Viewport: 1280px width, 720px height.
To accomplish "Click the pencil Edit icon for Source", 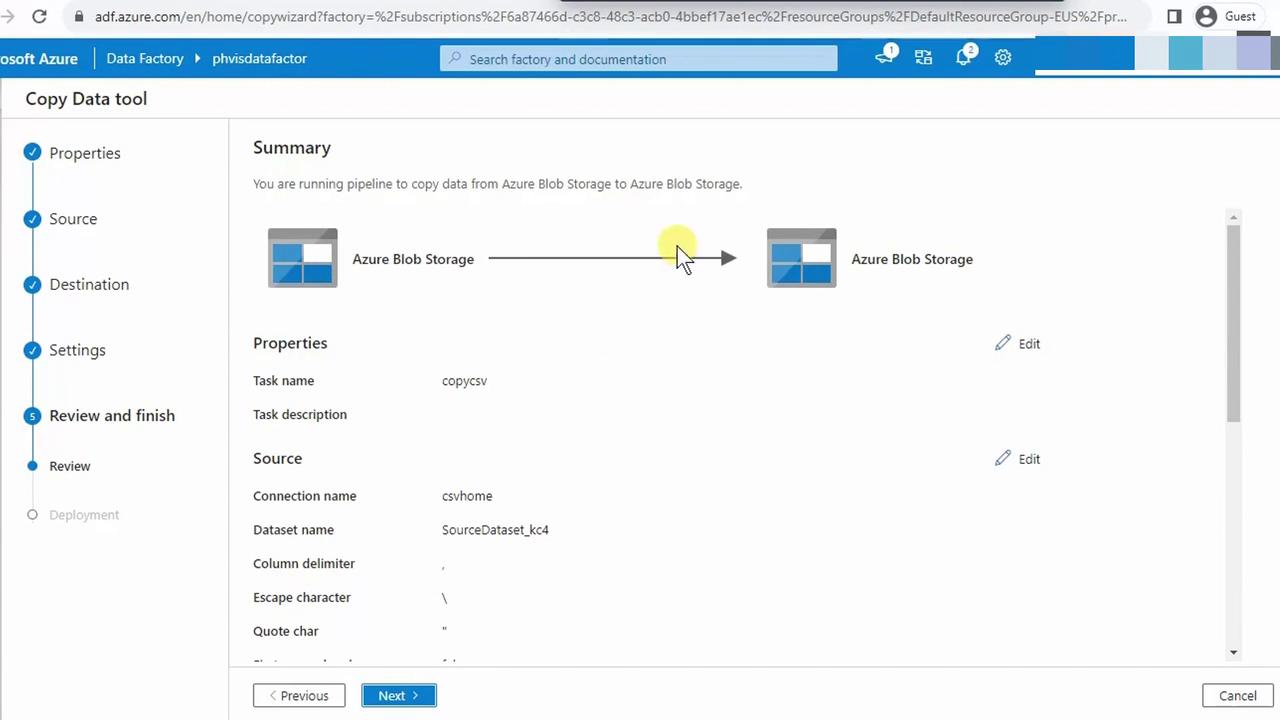I will point(1003,458).
